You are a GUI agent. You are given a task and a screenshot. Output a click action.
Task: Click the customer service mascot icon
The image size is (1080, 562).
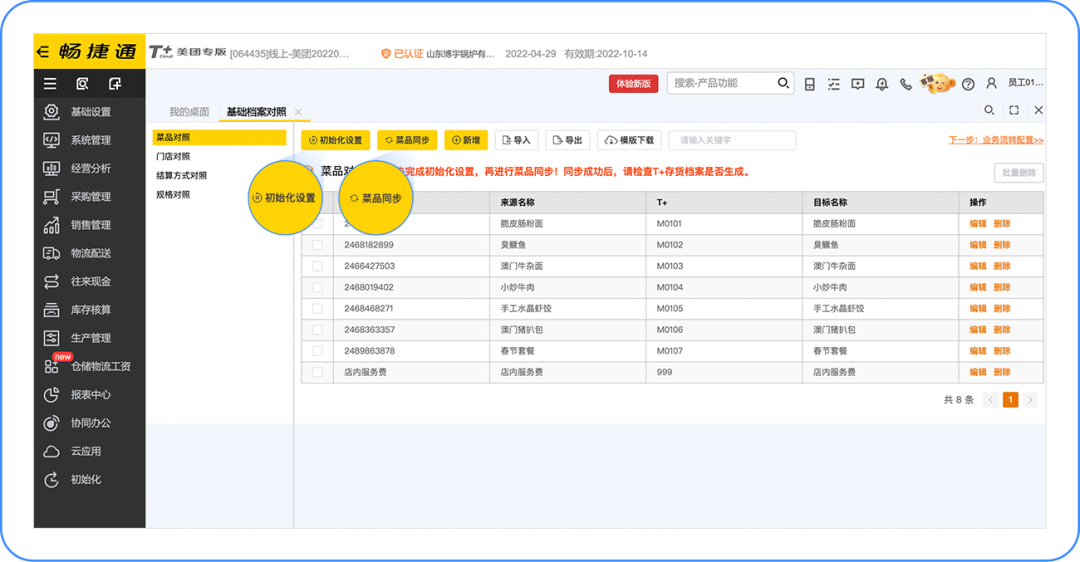(x=937, y=83)
